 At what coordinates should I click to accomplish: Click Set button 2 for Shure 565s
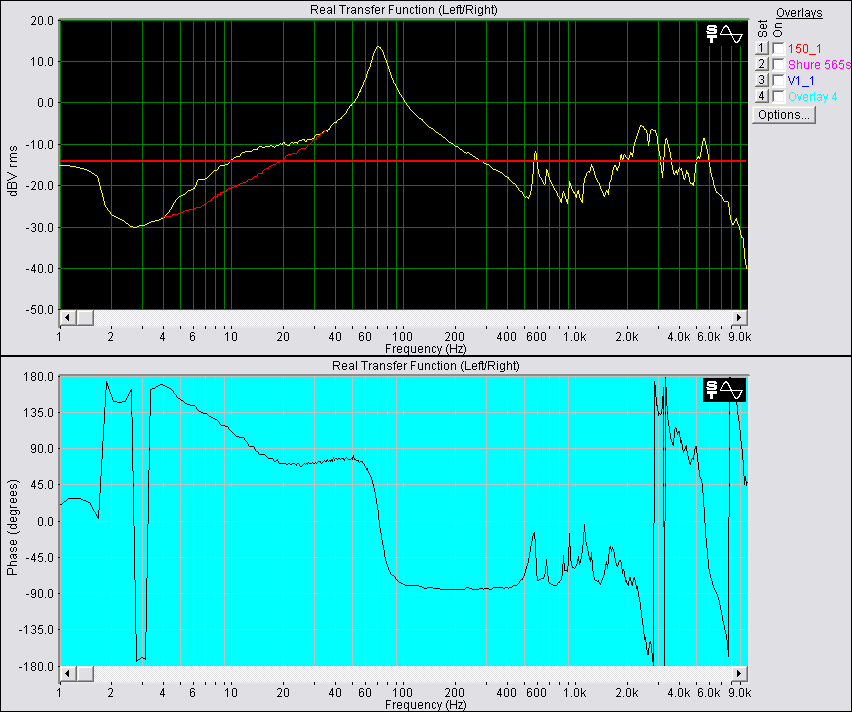[x=761, y=64]
